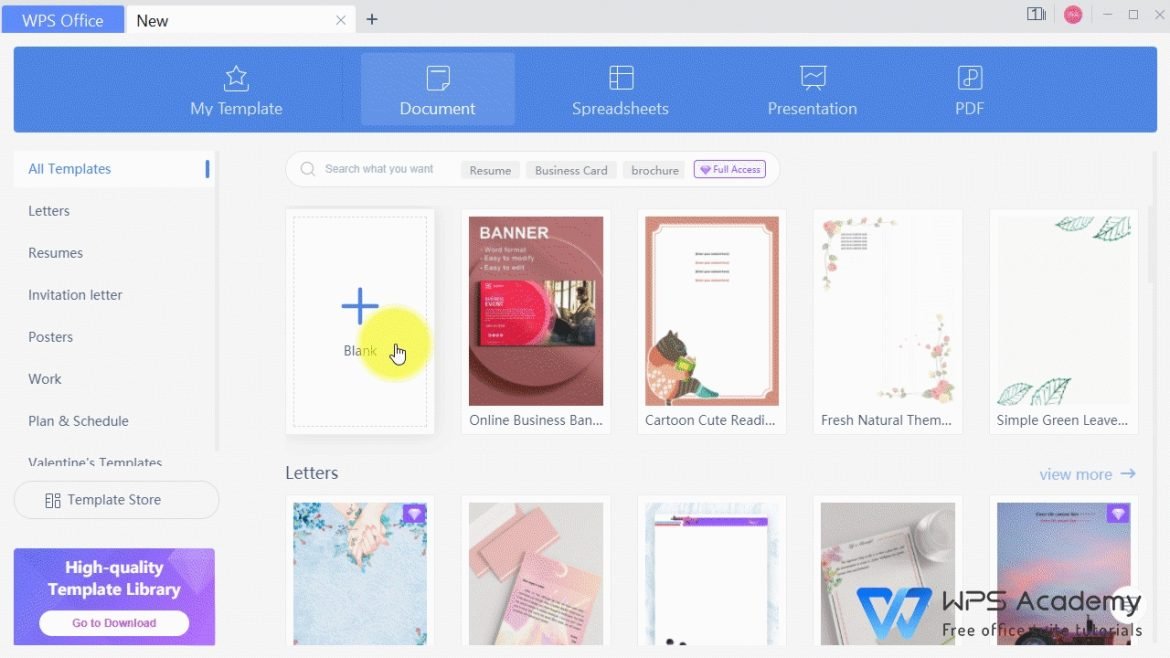Select the Full Access filter badge
Image resolution: width=1170 pixels, height=658 pixels.
(729, 169)
